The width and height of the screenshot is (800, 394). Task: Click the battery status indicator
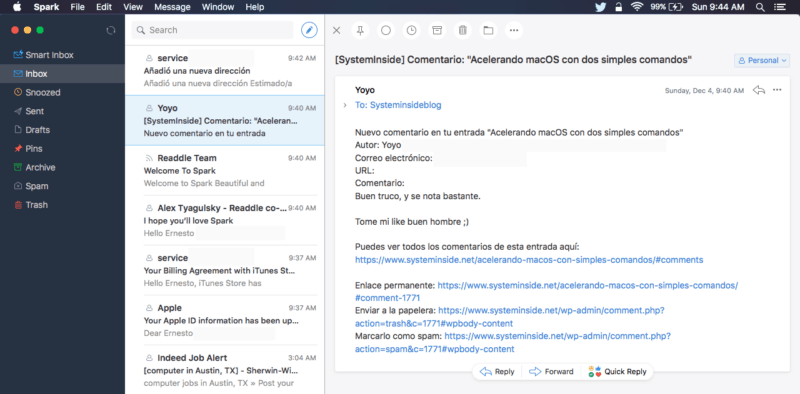point(666,7)
